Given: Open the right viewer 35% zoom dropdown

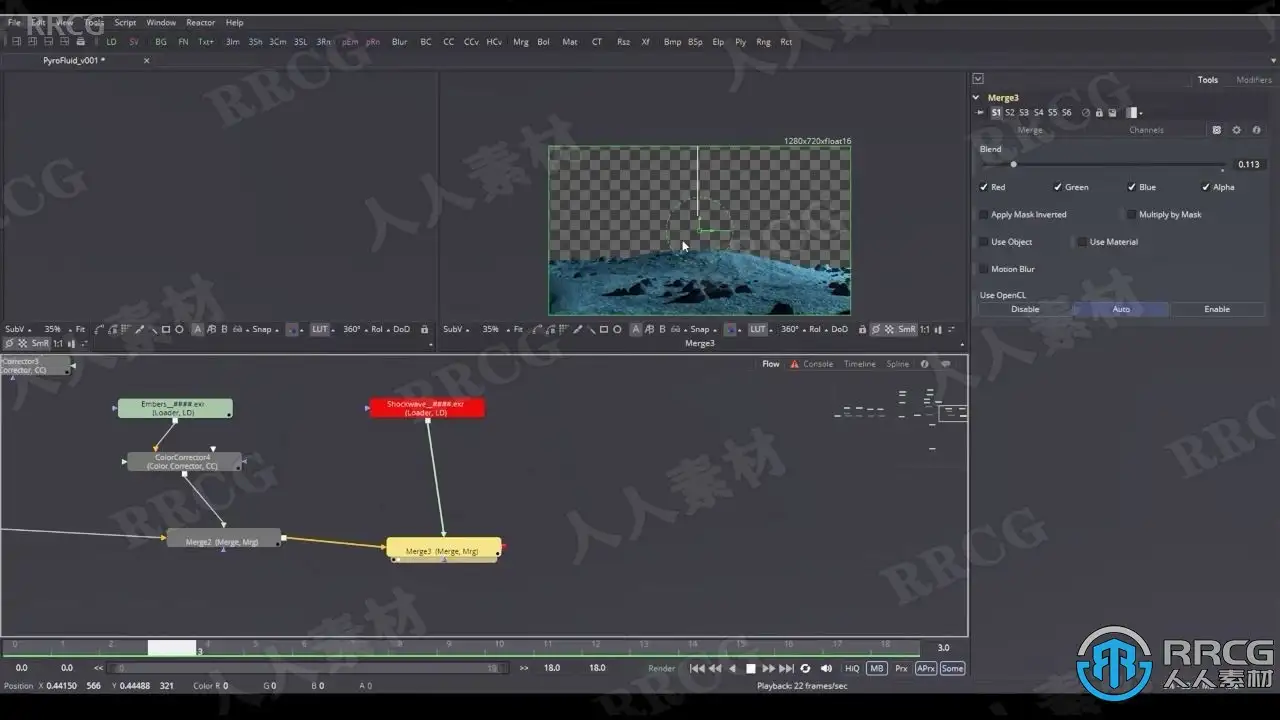Looking at the screenshot, I should pos(493,329).
